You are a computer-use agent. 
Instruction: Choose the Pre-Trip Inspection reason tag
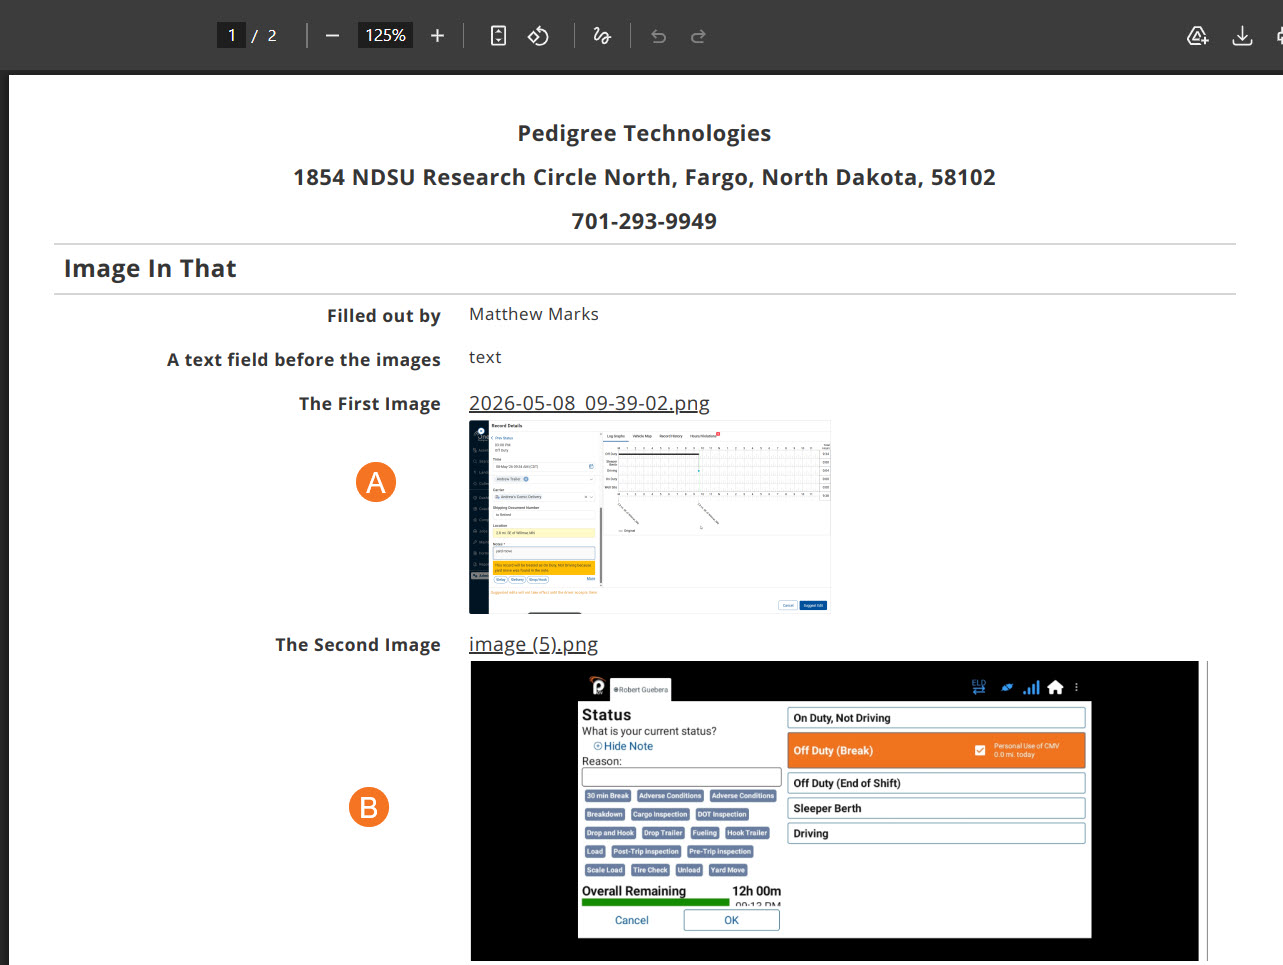click(x=720, y=852)
